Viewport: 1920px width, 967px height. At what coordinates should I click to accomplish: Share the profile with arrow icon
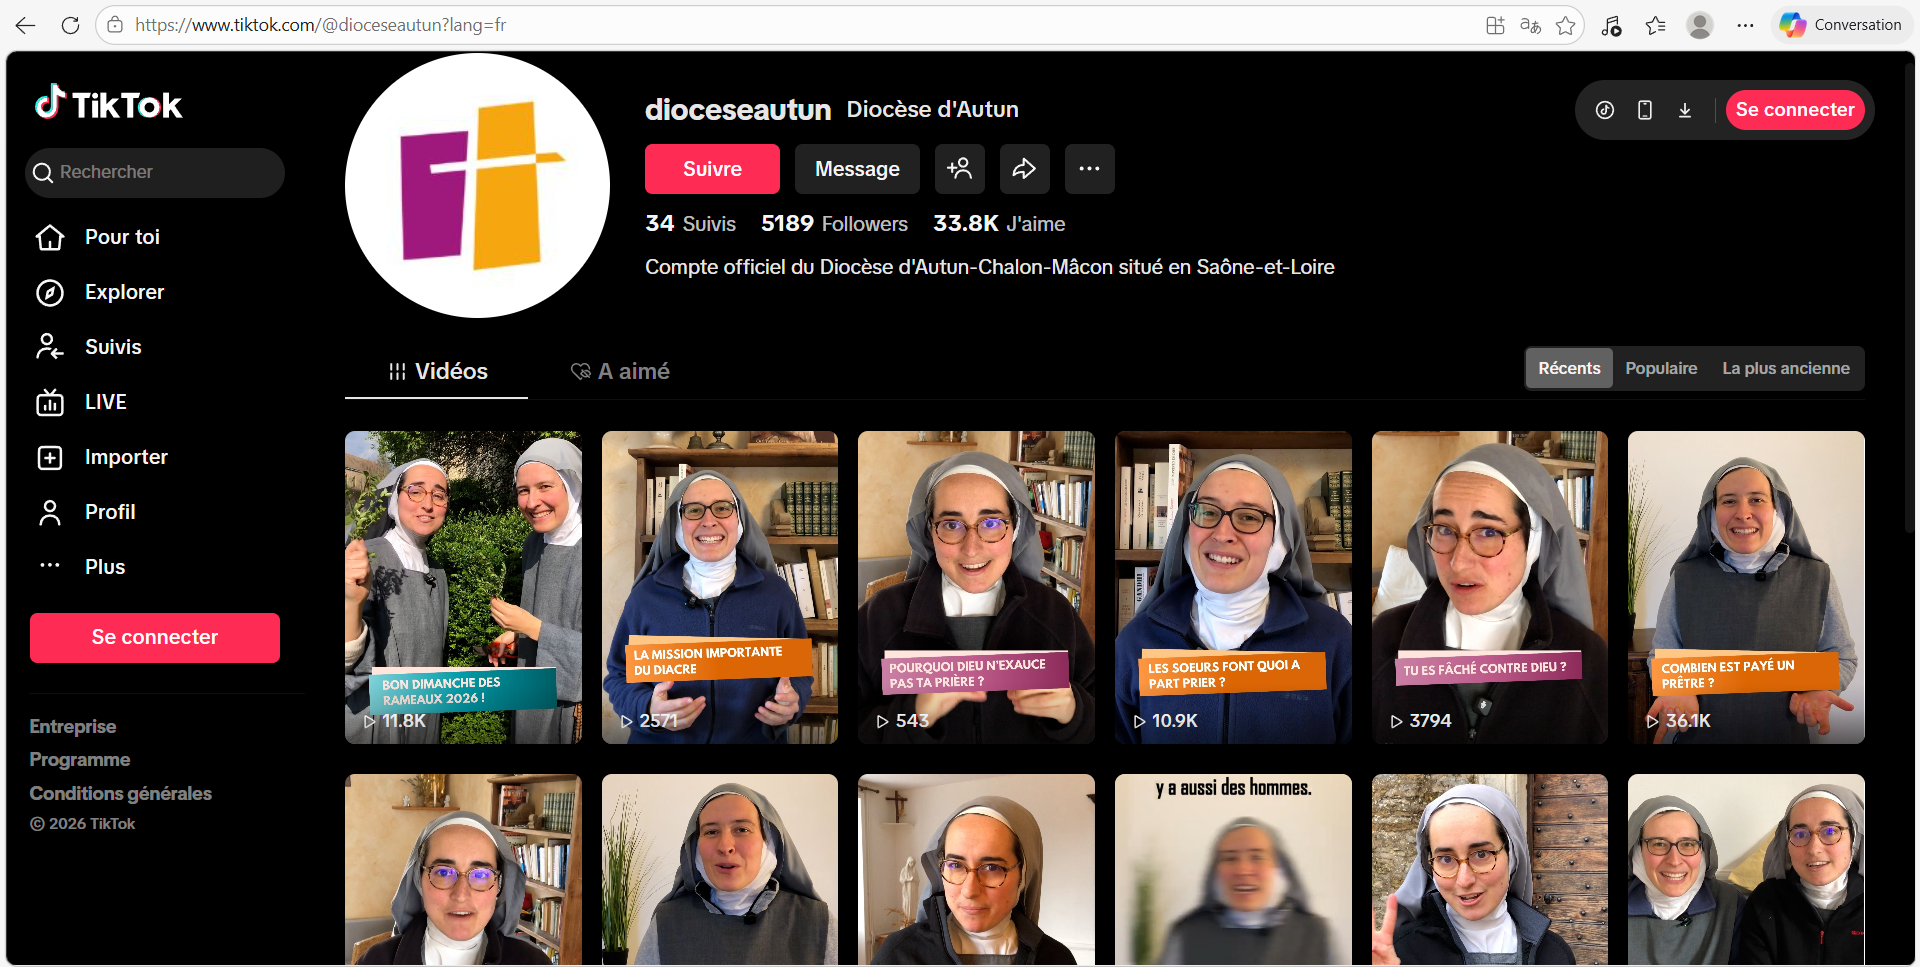[x=1025, y=169]
